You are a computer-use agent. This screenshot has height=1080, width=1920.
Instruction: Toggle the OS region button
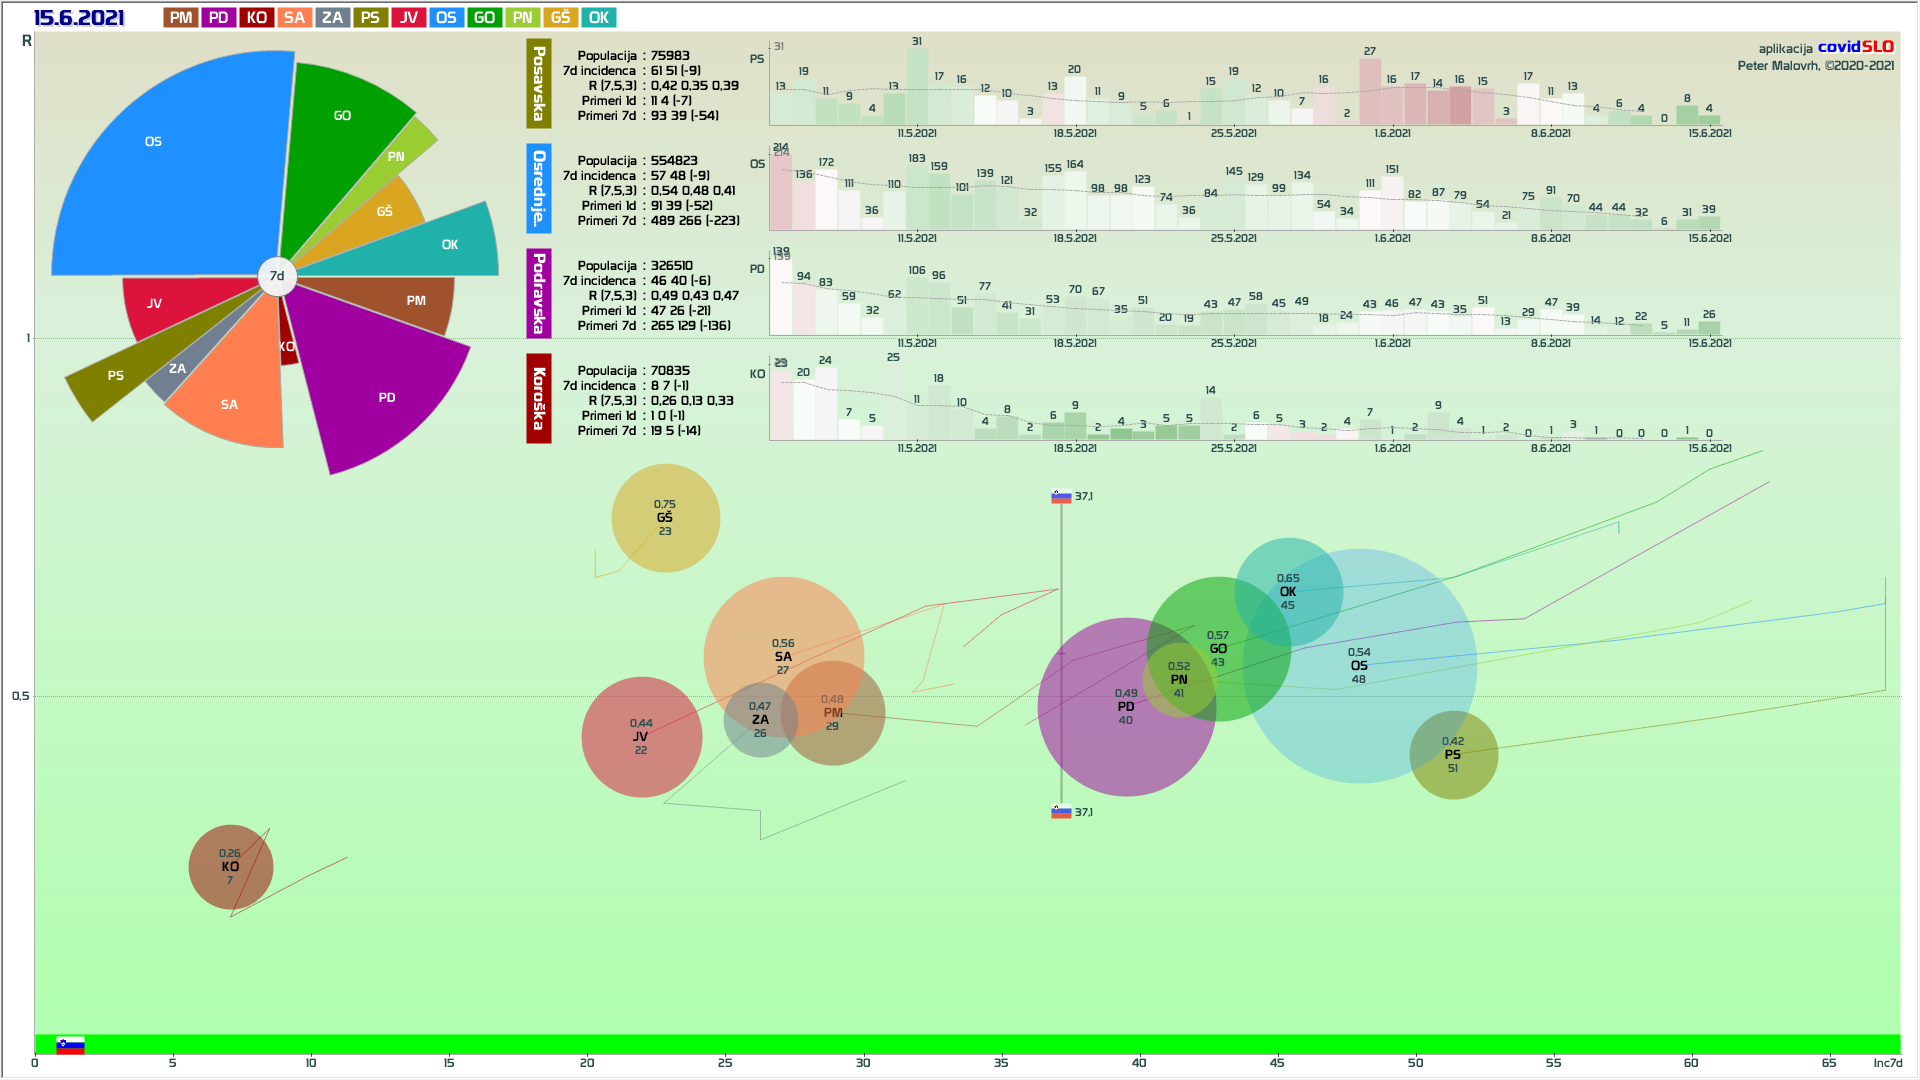pos(446,18)
